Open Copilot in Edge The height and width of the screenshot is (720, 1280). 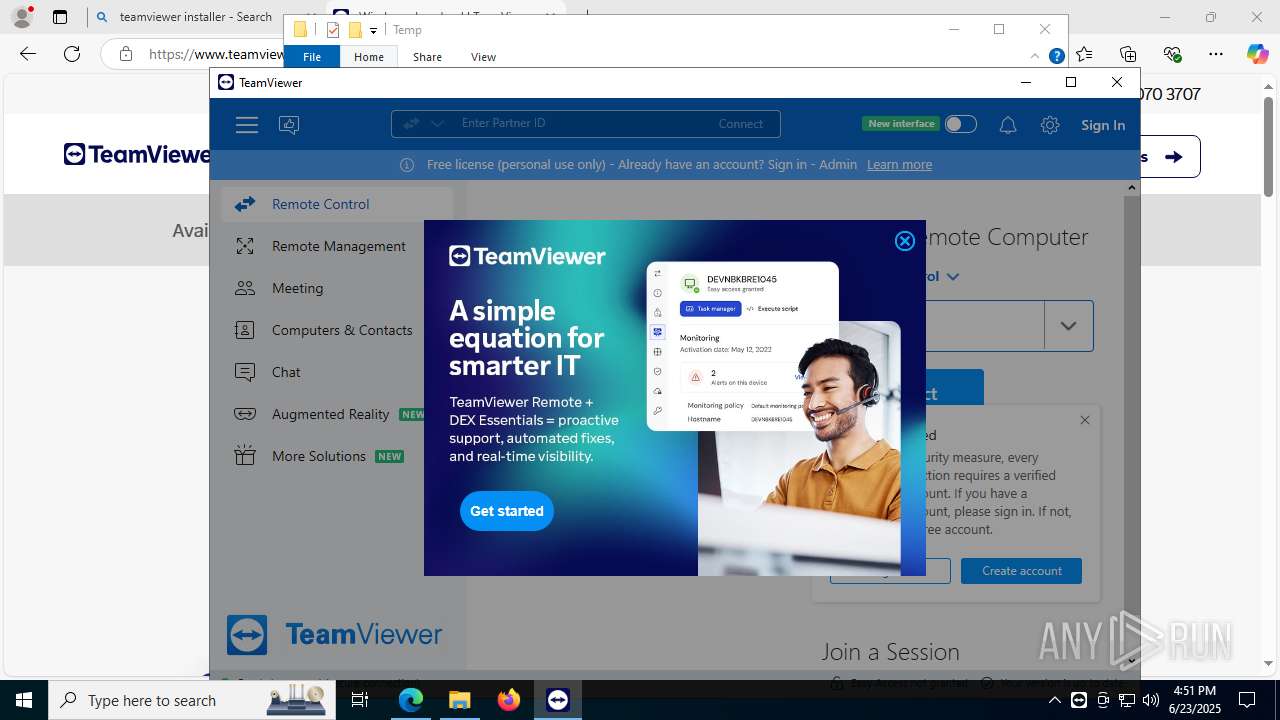[1257, 54]
